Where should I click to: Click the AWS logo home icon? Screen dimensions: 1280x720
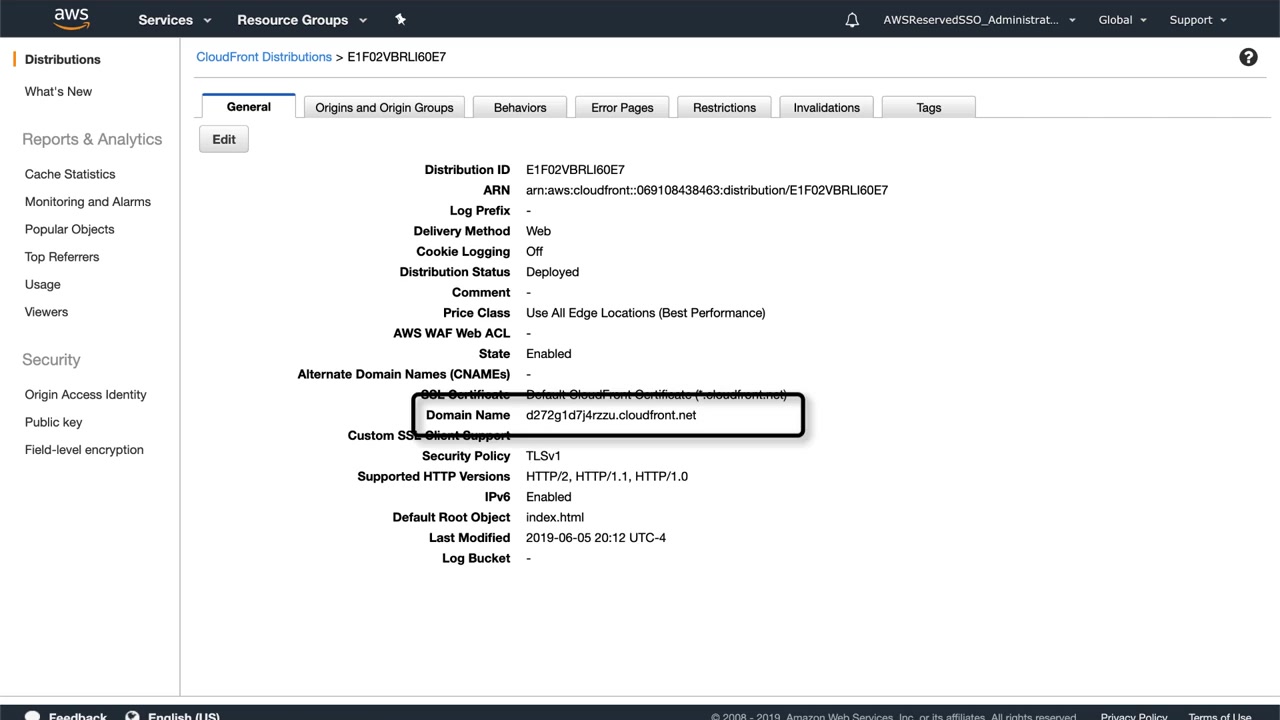(x=72, y=19)
